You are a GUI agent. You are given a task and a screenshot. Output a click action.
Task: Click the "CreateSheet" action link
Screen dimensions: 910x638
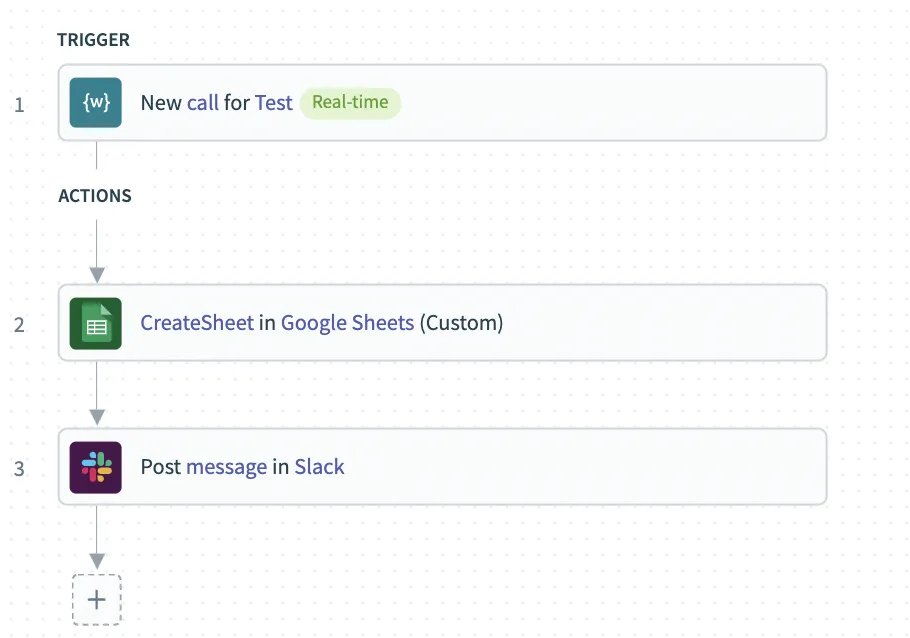[x=197, y=323]
